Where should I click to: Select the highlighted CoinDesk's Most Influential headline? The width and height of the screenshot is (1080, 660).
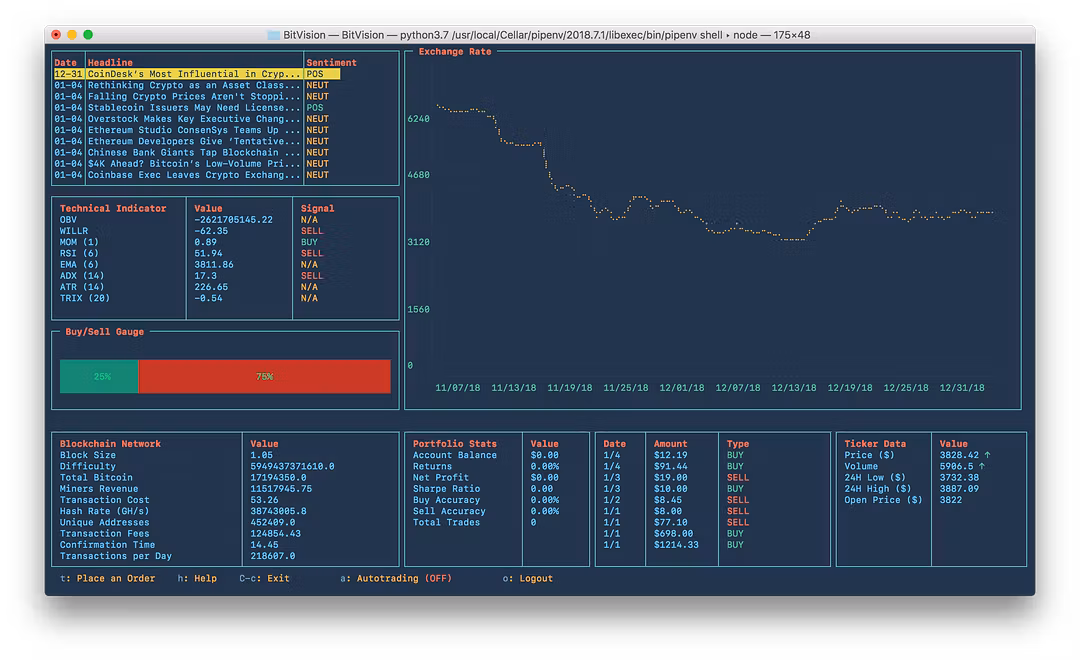pyautogui.click(x=196, y=74)
